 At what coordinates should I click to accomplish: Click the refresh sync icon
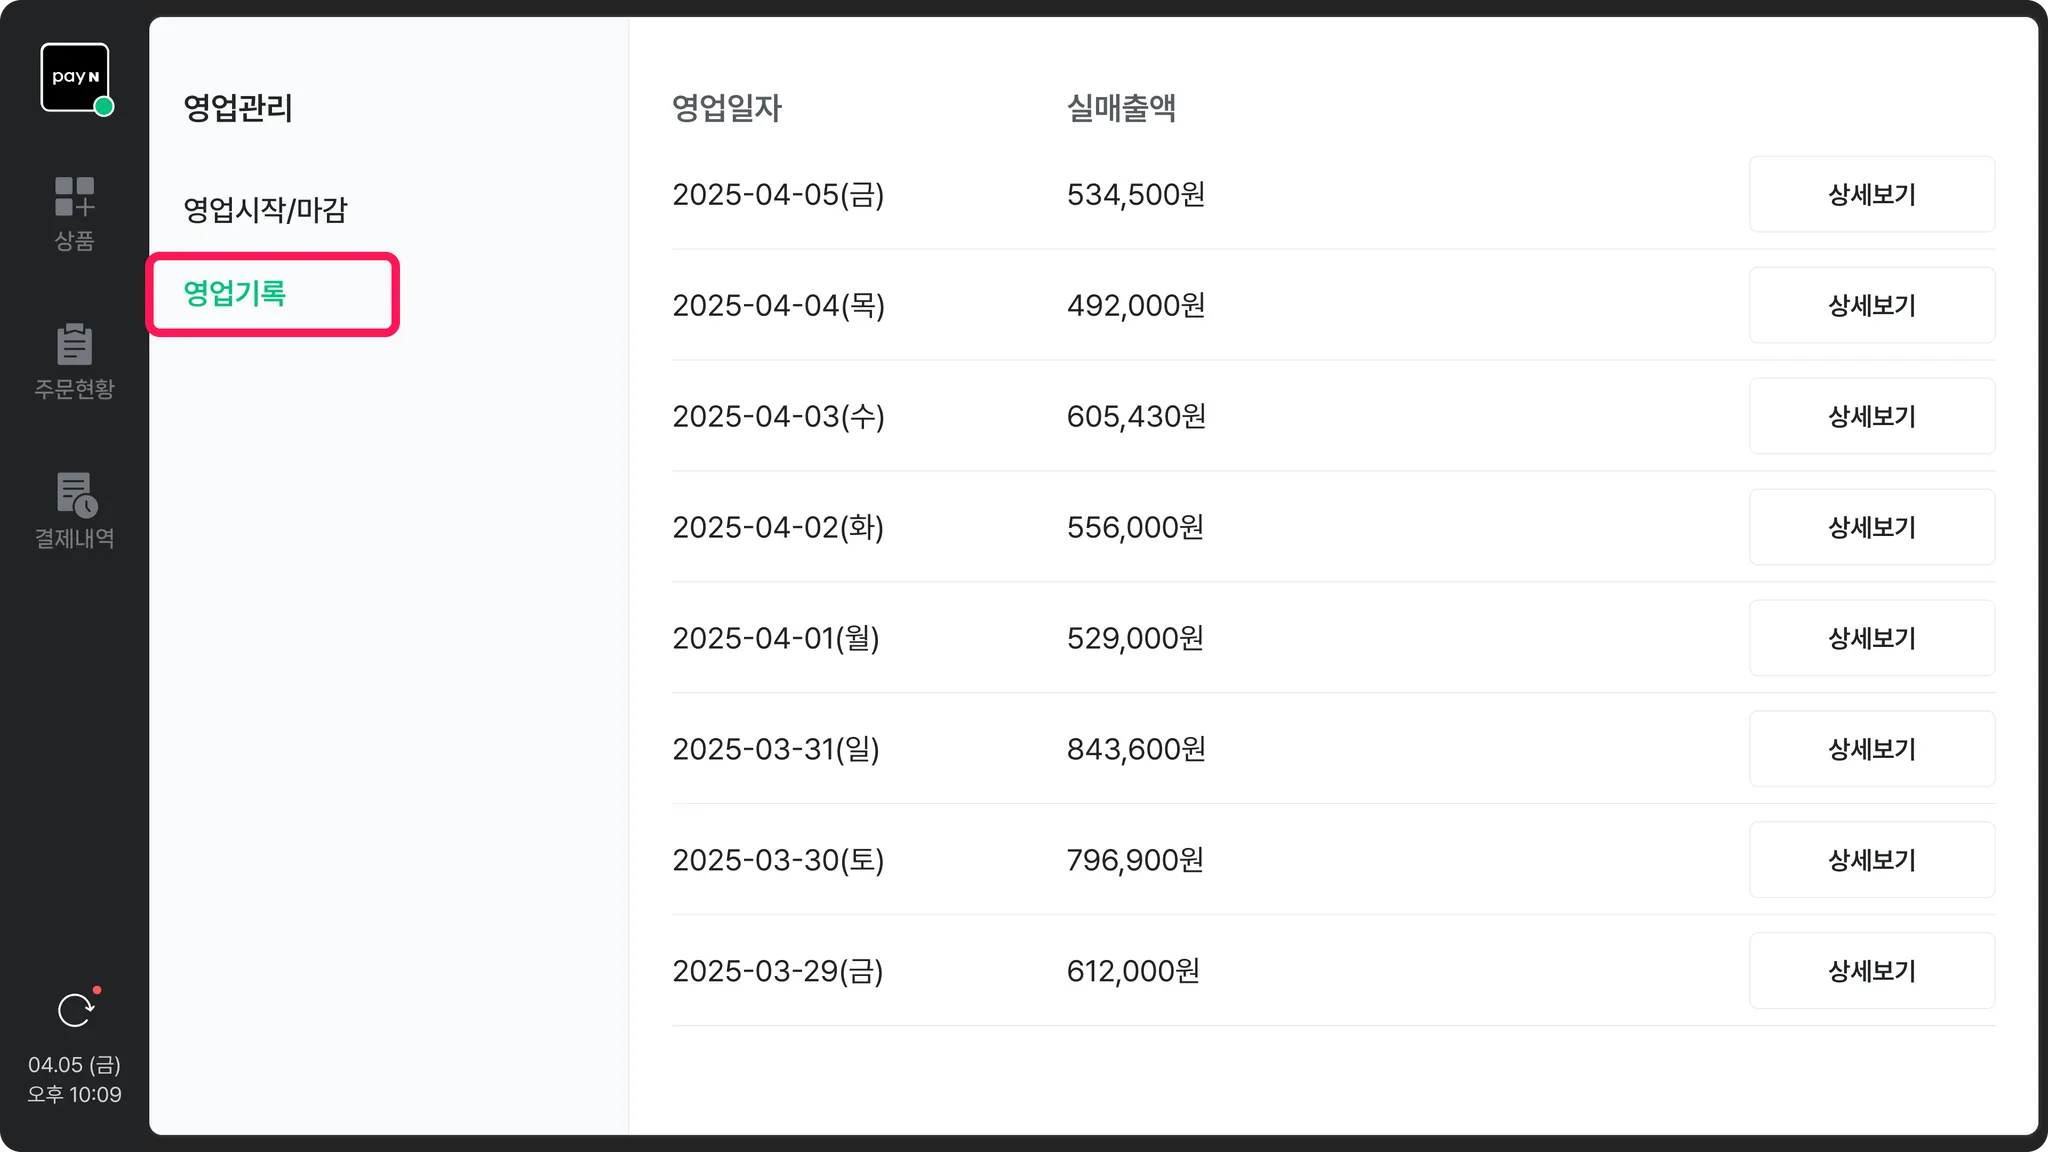tap(75, 1010)
